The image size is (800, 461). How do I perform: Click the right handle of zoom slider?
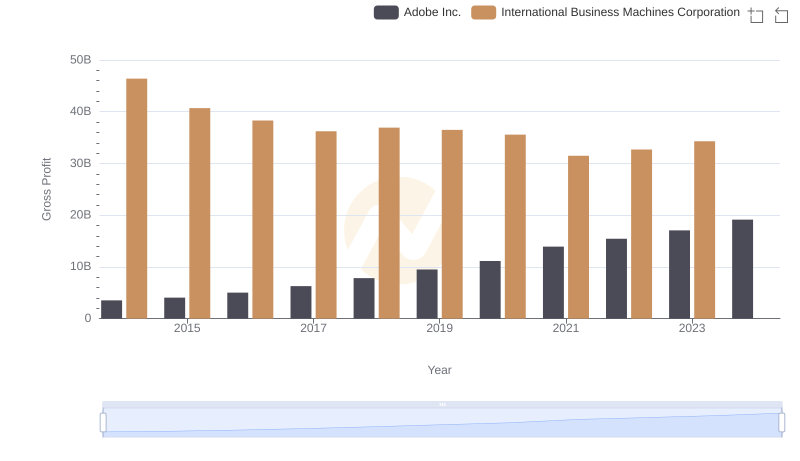pyautogui.click(x=782, y=423)
